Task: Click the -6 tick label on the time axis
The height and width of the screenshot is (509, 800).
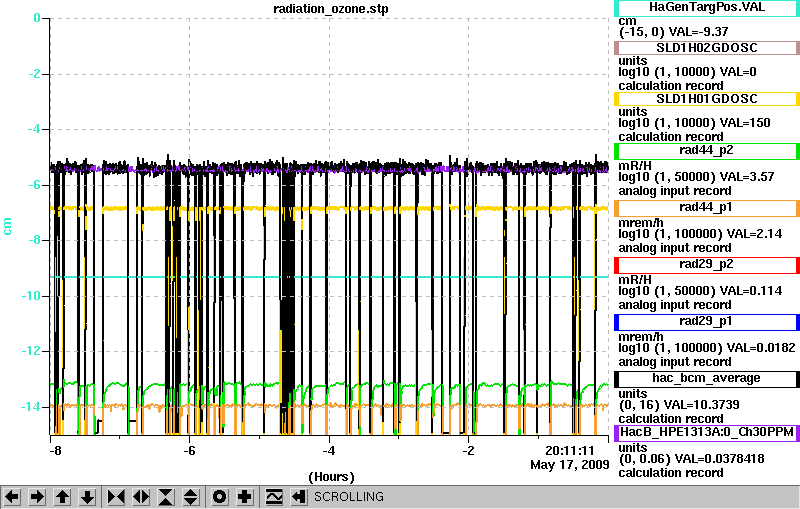Action: 189,451
